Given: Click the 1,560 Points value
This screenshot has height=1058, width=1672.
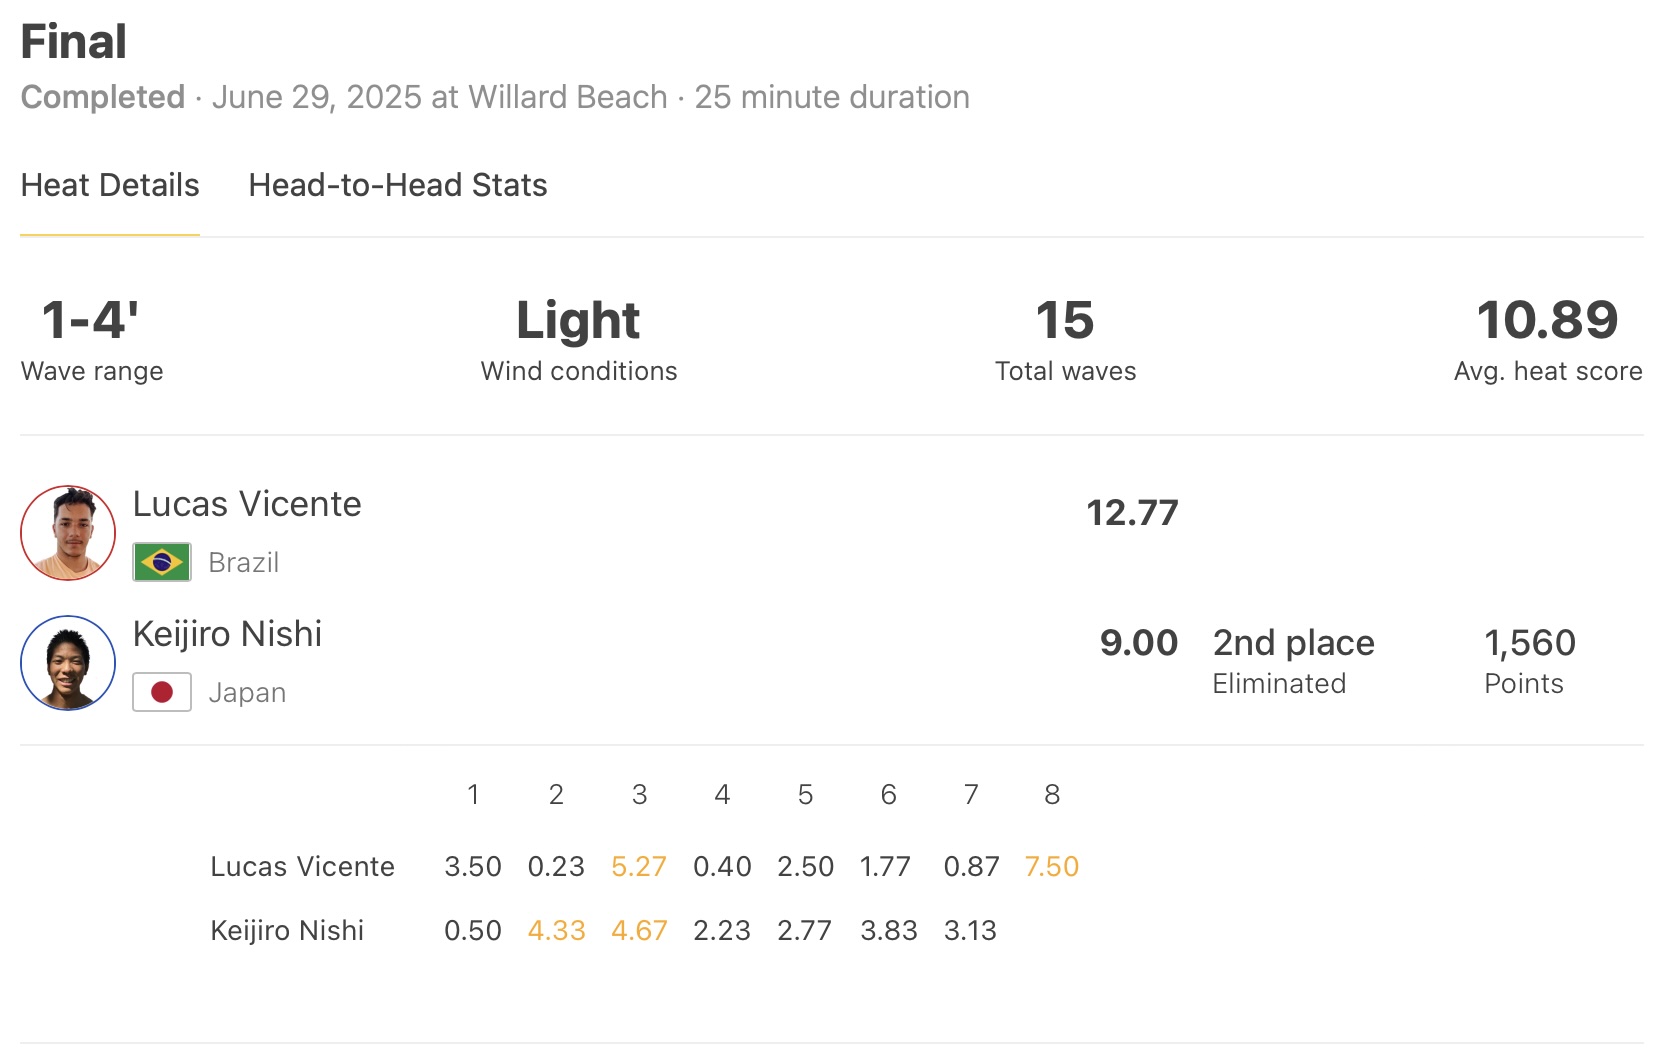Looking at the screenshot, I should [1529, 643].
